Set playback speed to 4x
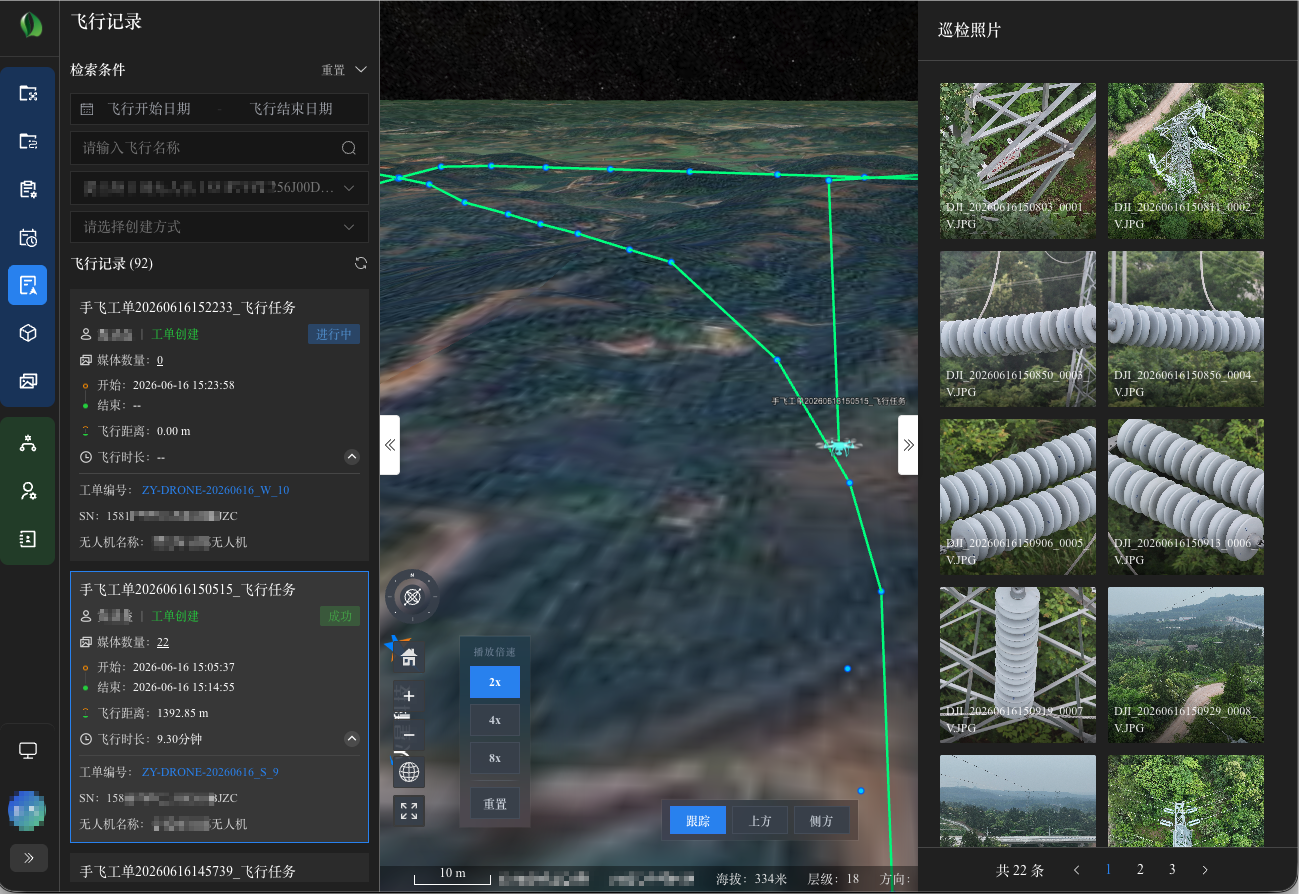This screenshot has width=1299, height=894. (495, 720)
